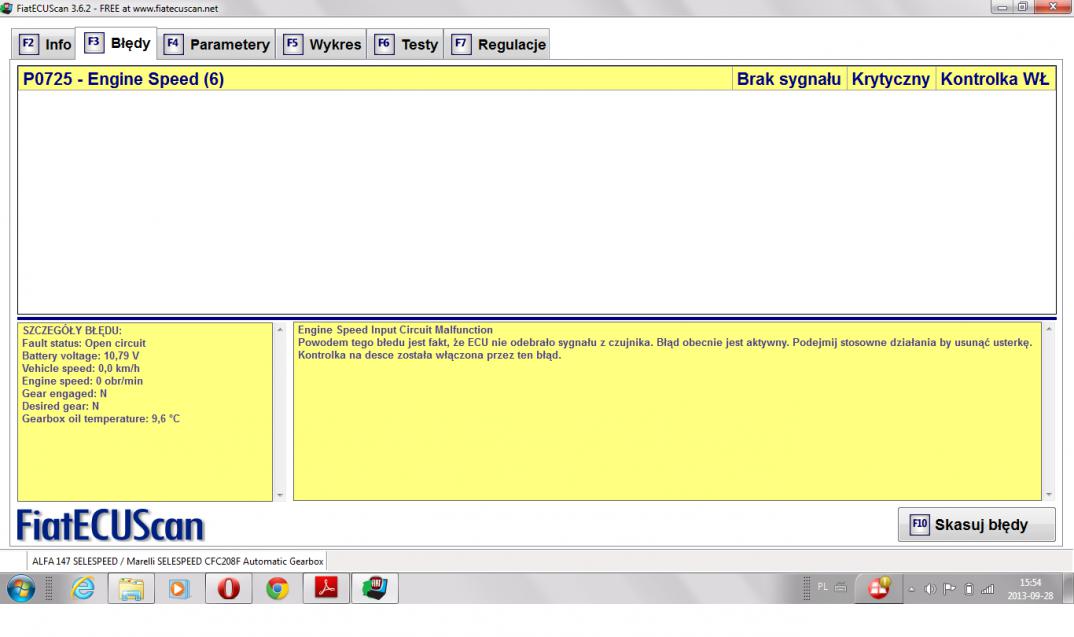The image size is (1074, 637).
Task: Click the Engine speed: 0 obr/min line
Action: point(82,381)
